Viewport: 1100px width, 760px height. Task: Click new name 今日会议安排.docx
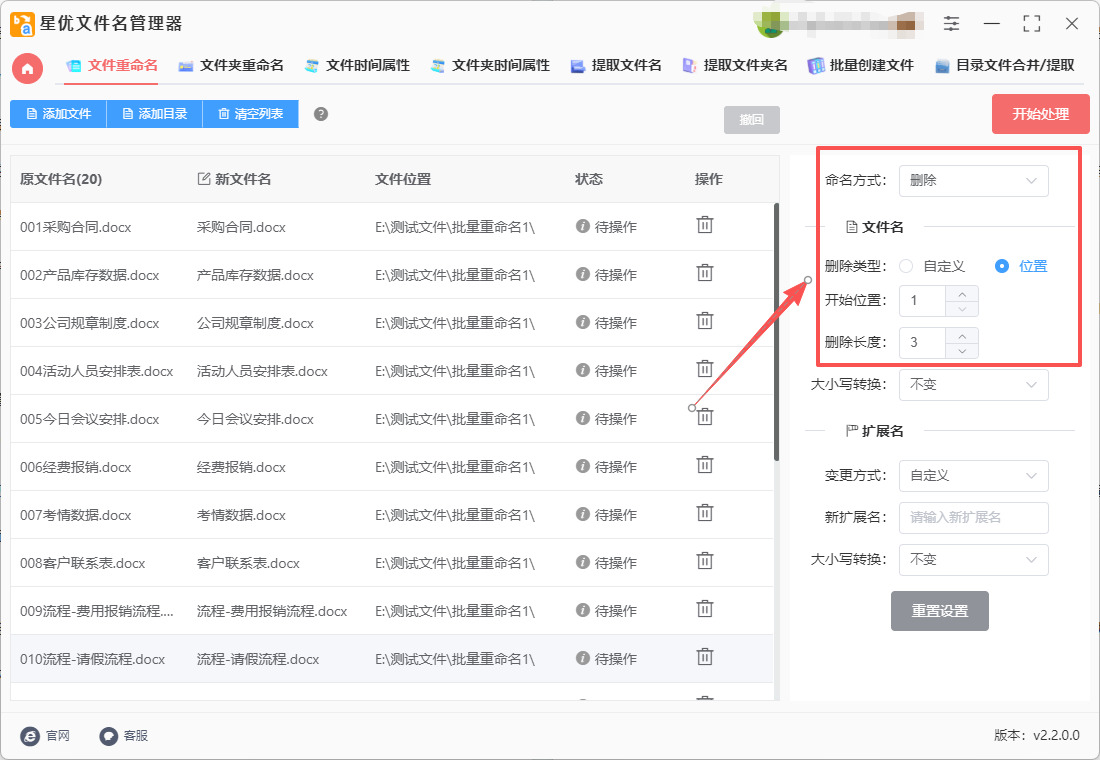255,420
